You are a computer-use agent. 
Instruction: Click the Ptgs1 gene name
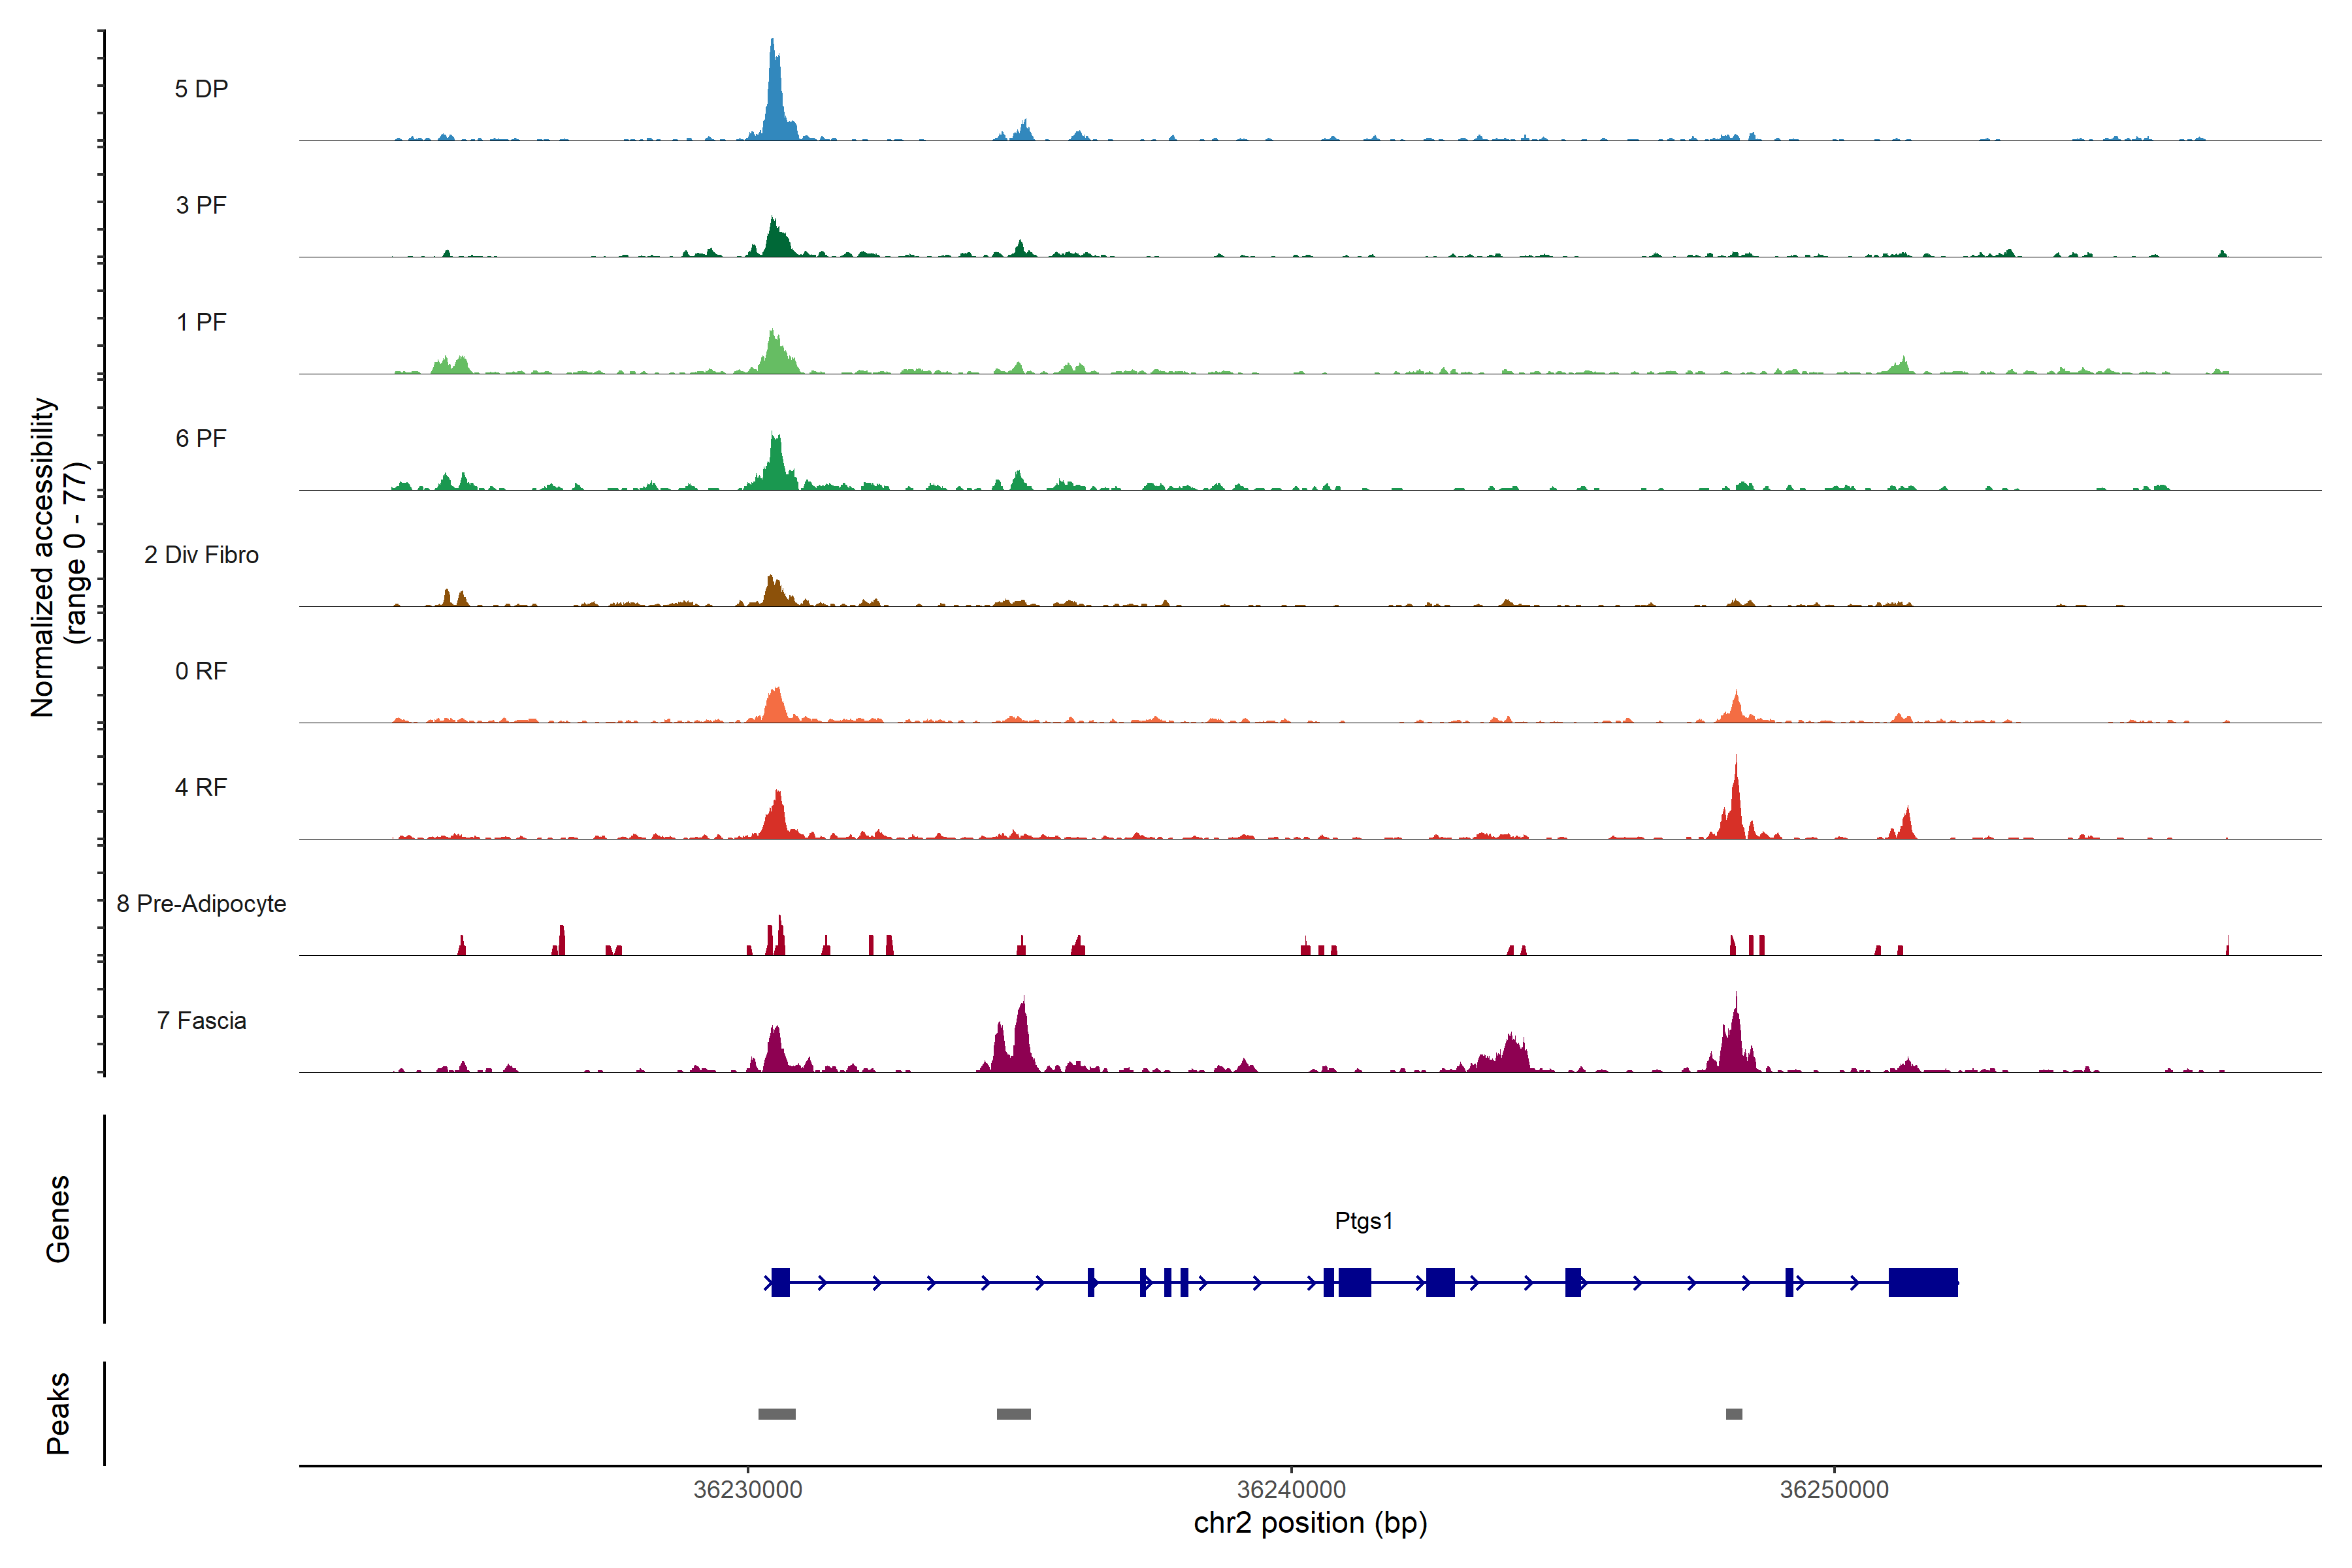[1363, 1220]
